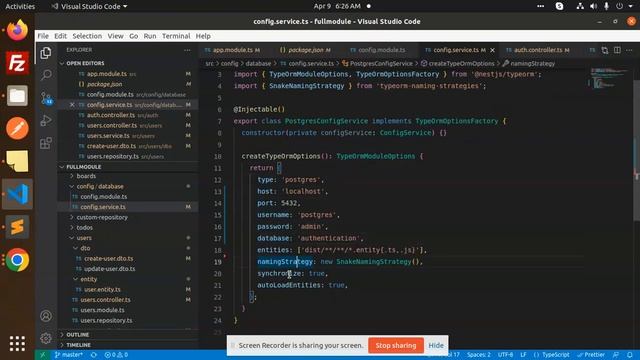Open the Explorer view in activity bar
This screenshot has height=360, width=640.
coord(46,53)
